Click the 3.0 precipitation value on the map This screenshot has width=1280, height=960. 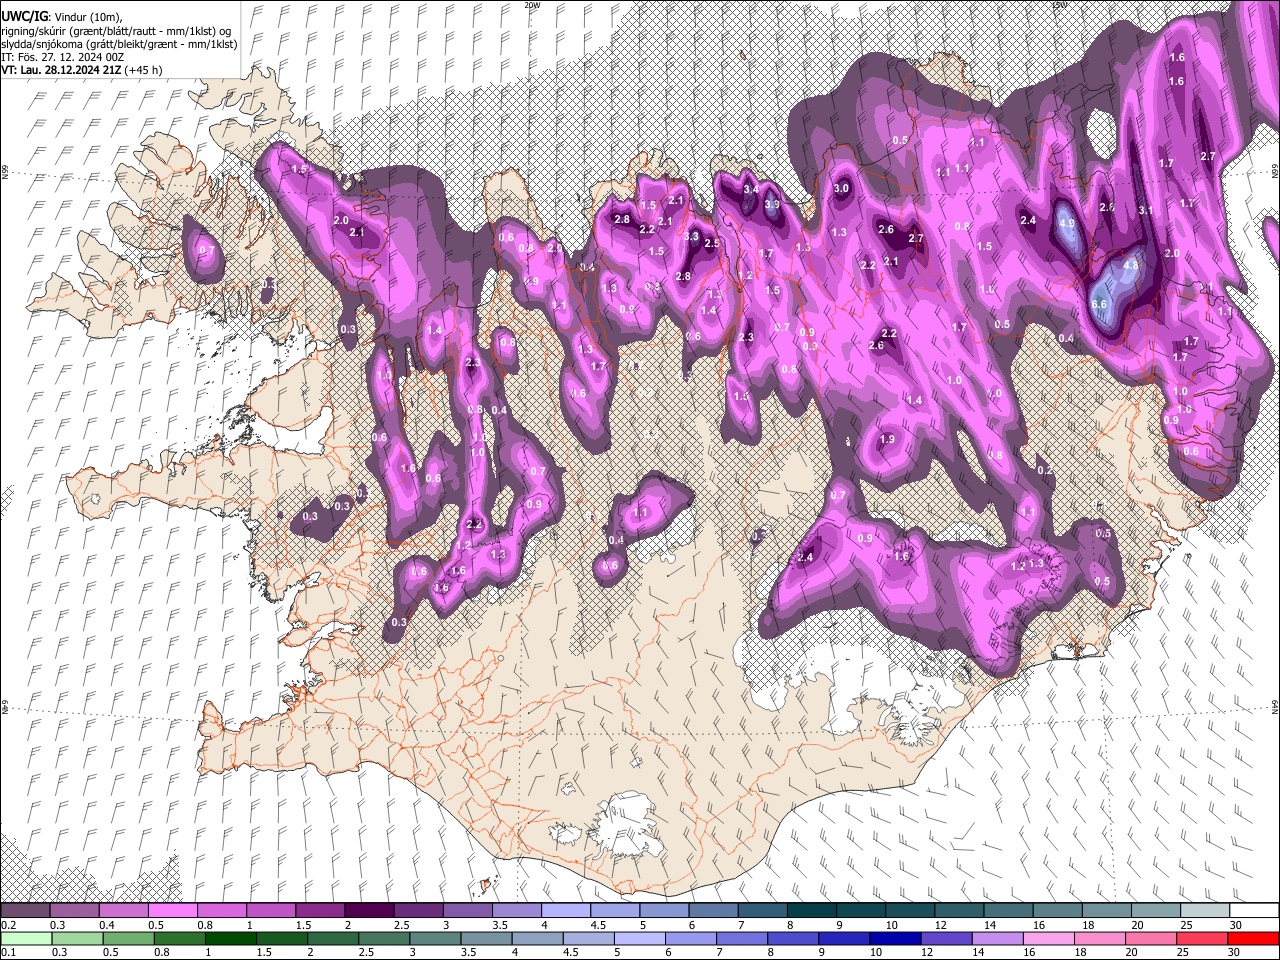pos(841,188)
